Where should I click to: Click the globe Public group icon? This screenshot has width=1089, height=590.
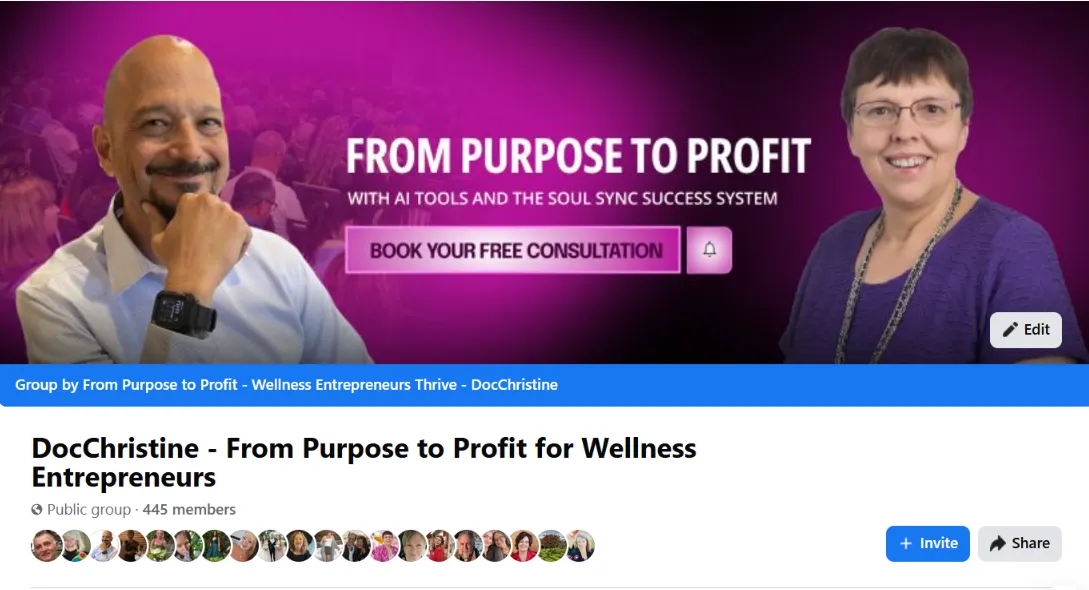click(37, 509)
